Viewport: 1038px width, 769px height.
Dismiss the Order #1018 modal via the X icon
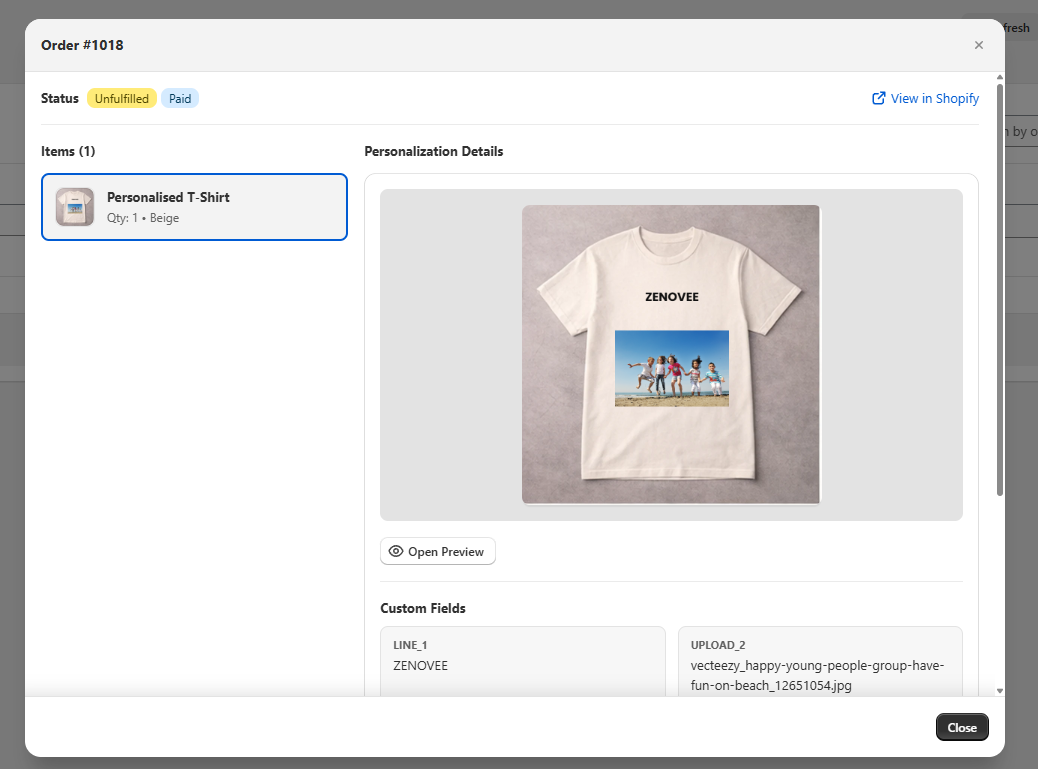click(978, 45)
